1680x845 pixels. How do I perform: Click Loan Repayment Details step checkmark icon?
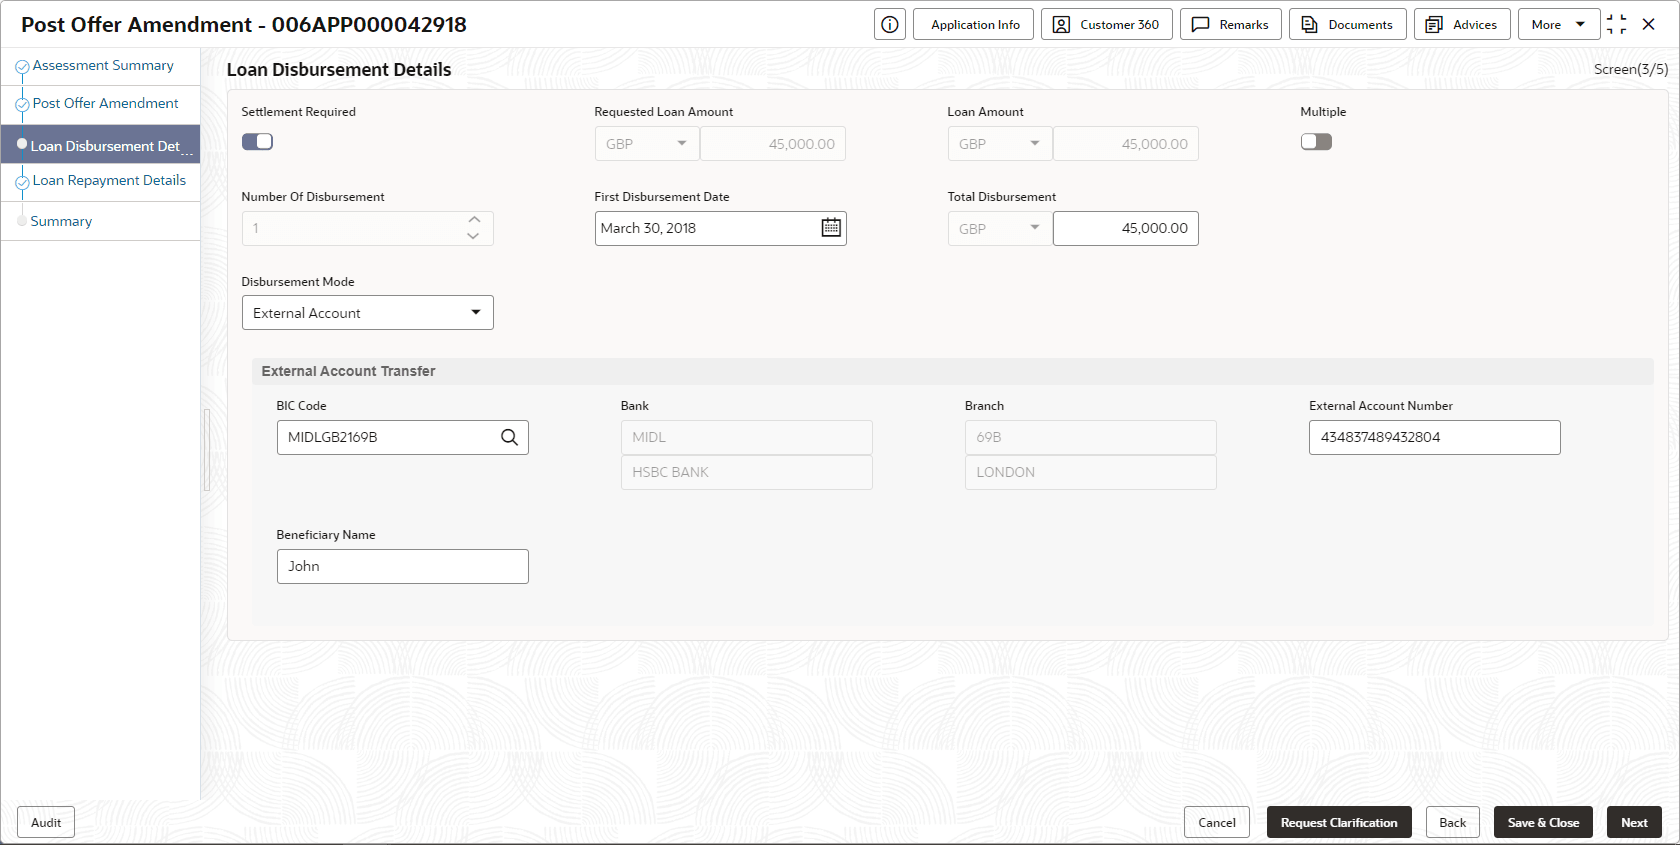[x=22, y=182]
